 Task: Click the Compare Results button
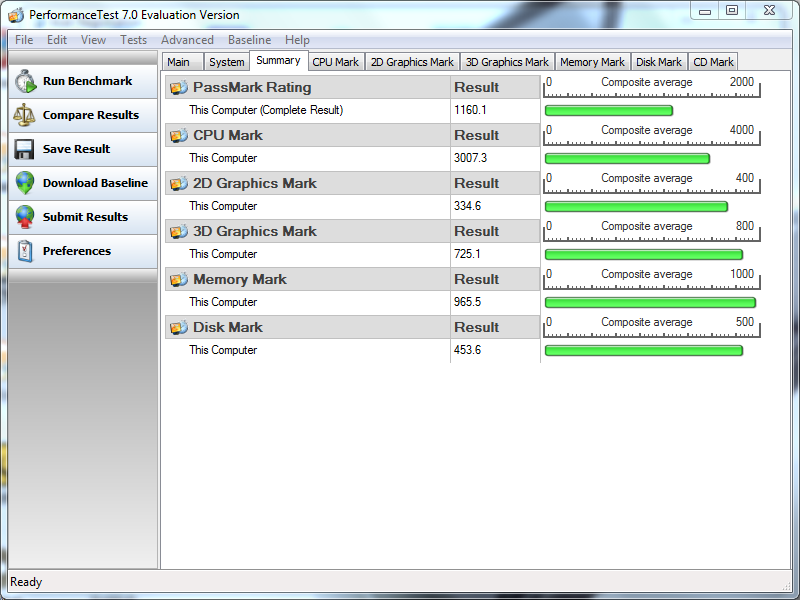[x=83, y=115]
